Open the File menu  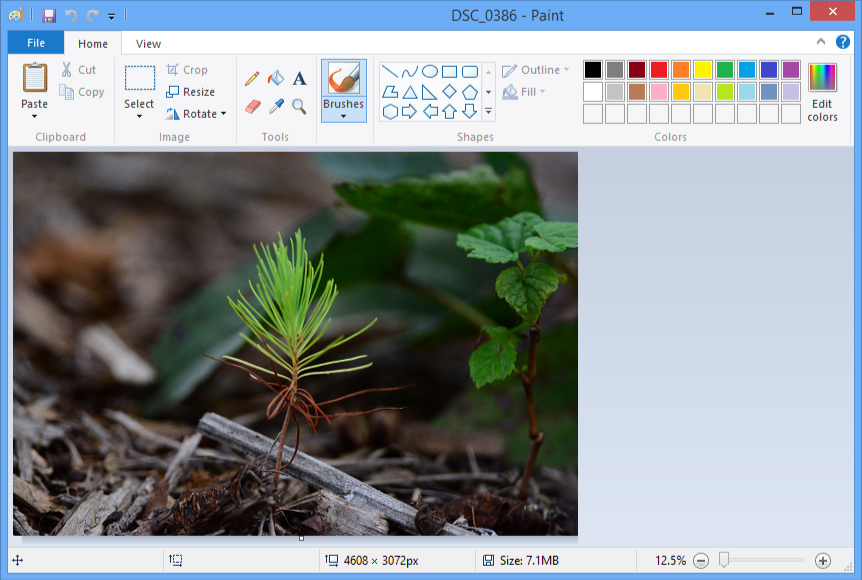click(34, 43)
